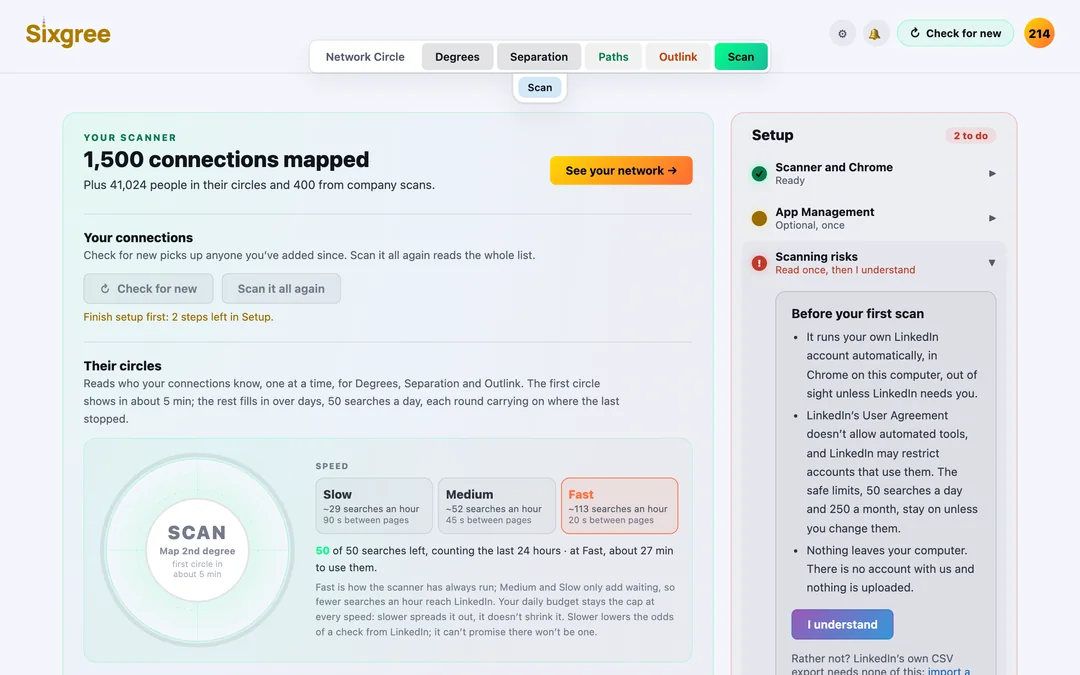Click the Scan sub-tab pill
This screenshot has width=1080, height=675.
[x=540, y=87]
